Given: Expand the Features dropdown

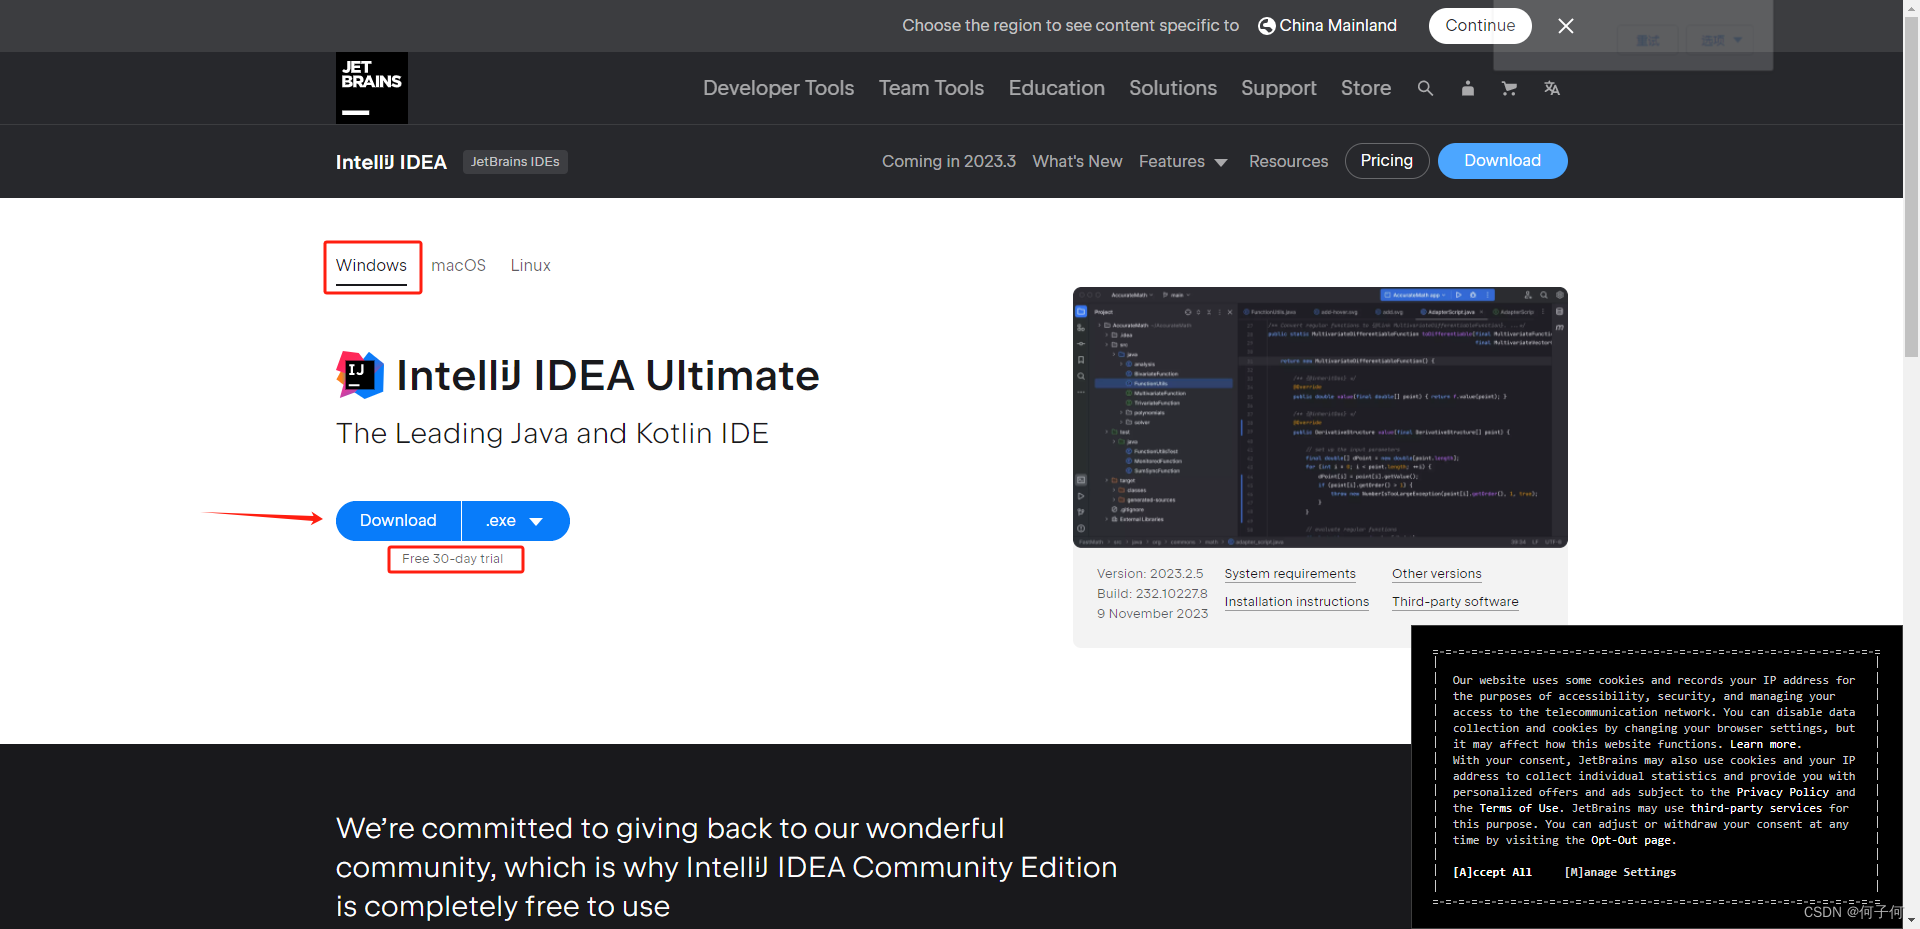Looking at the screenshot, I should tap(1183, 161).
